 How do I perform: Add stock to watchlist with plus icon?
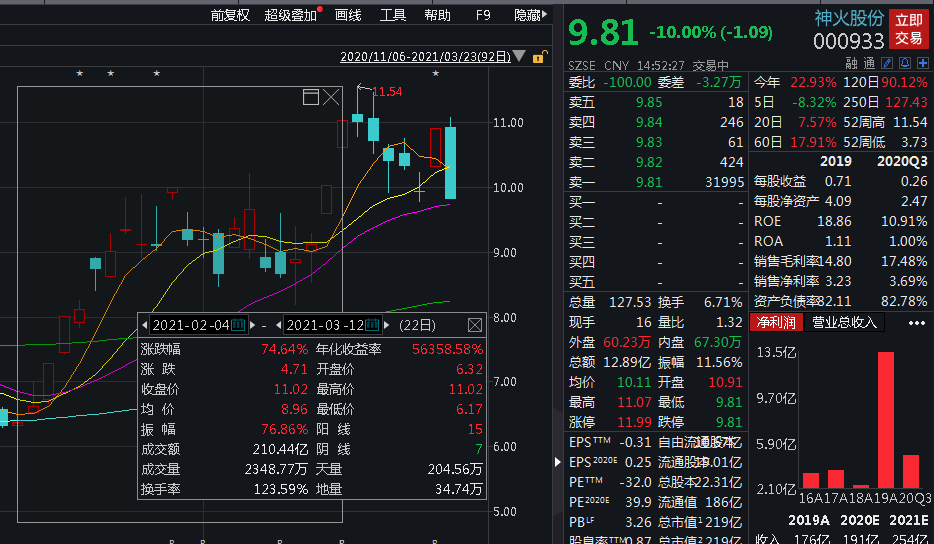coord(923,63)
